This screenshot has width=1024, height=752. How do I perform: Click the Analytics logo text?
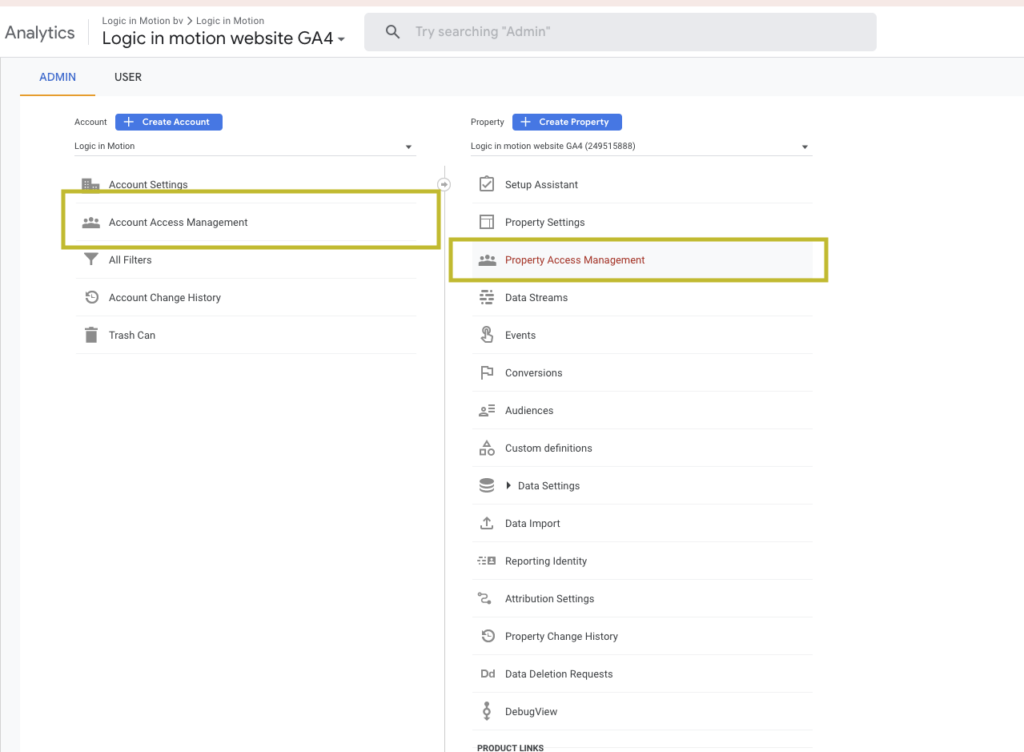[40, 33]
